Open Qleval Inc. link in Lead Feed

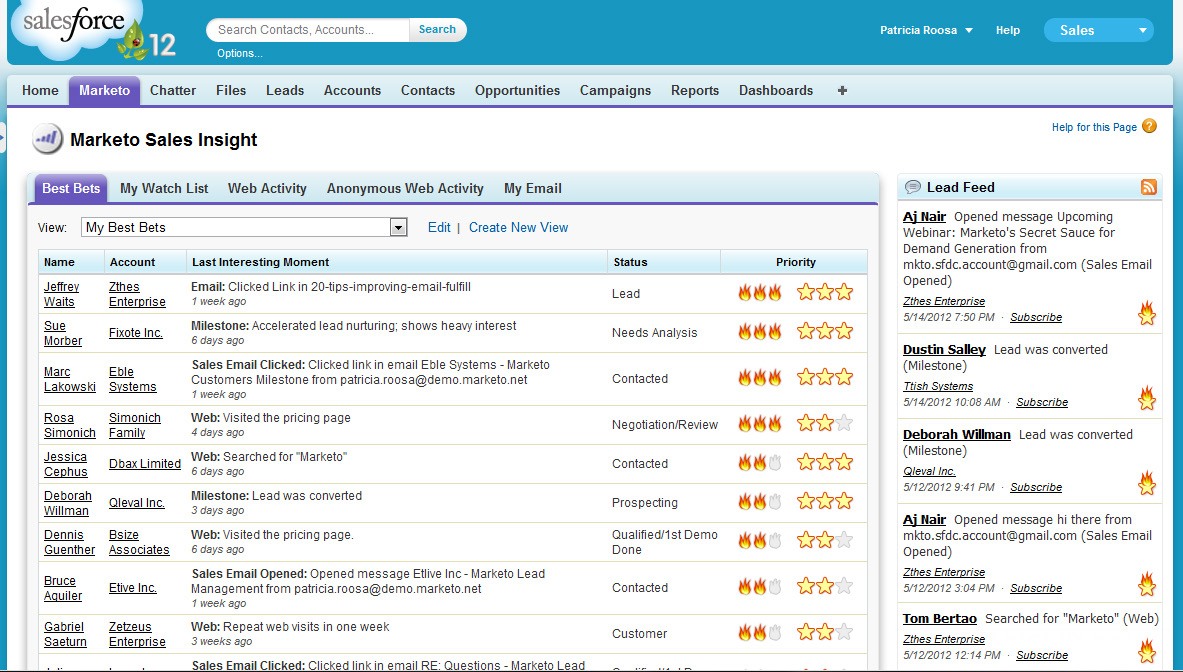(x=930, y=471)
